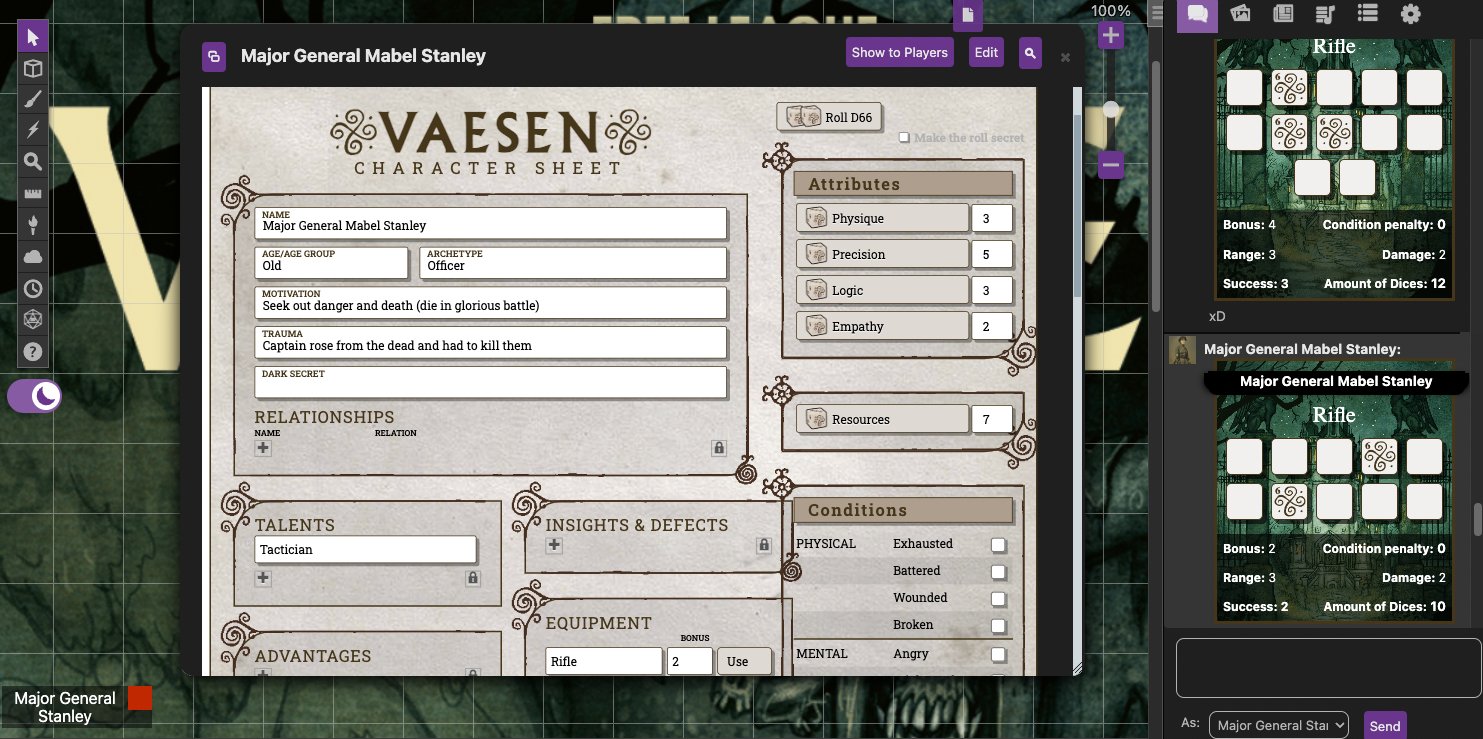
Task: Roll Empathy with its dice icon
Action: click(816, 326)
